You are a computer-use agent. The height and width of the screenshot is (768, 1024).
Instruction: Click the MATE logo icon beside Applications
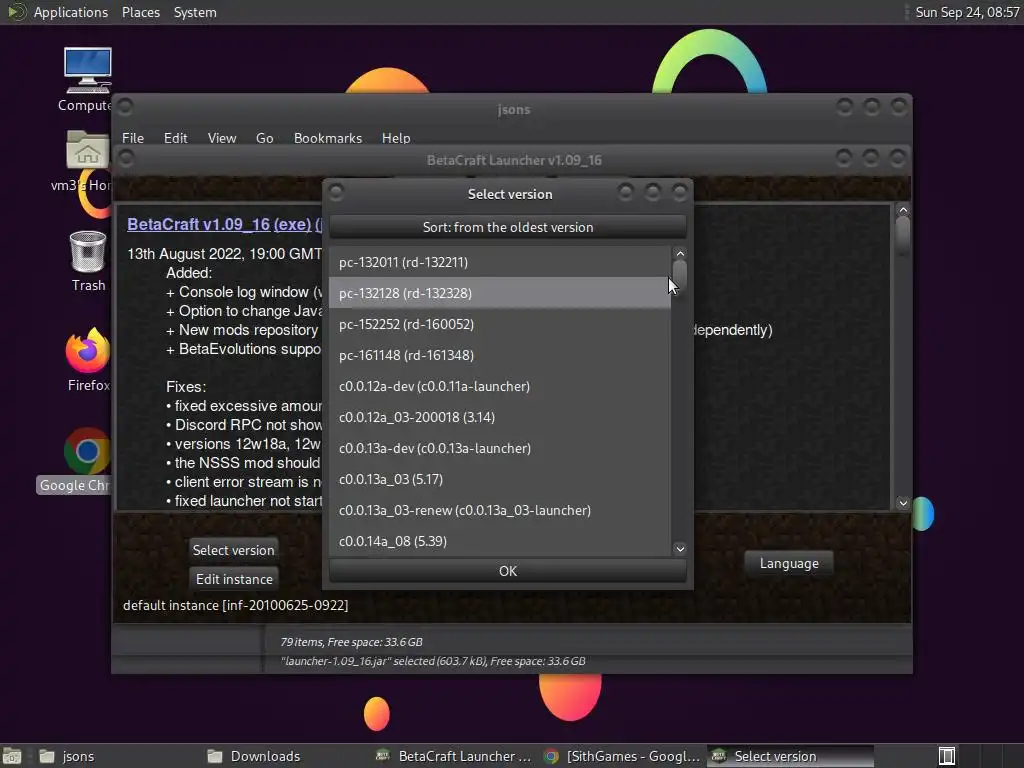[x=16, y=12]
